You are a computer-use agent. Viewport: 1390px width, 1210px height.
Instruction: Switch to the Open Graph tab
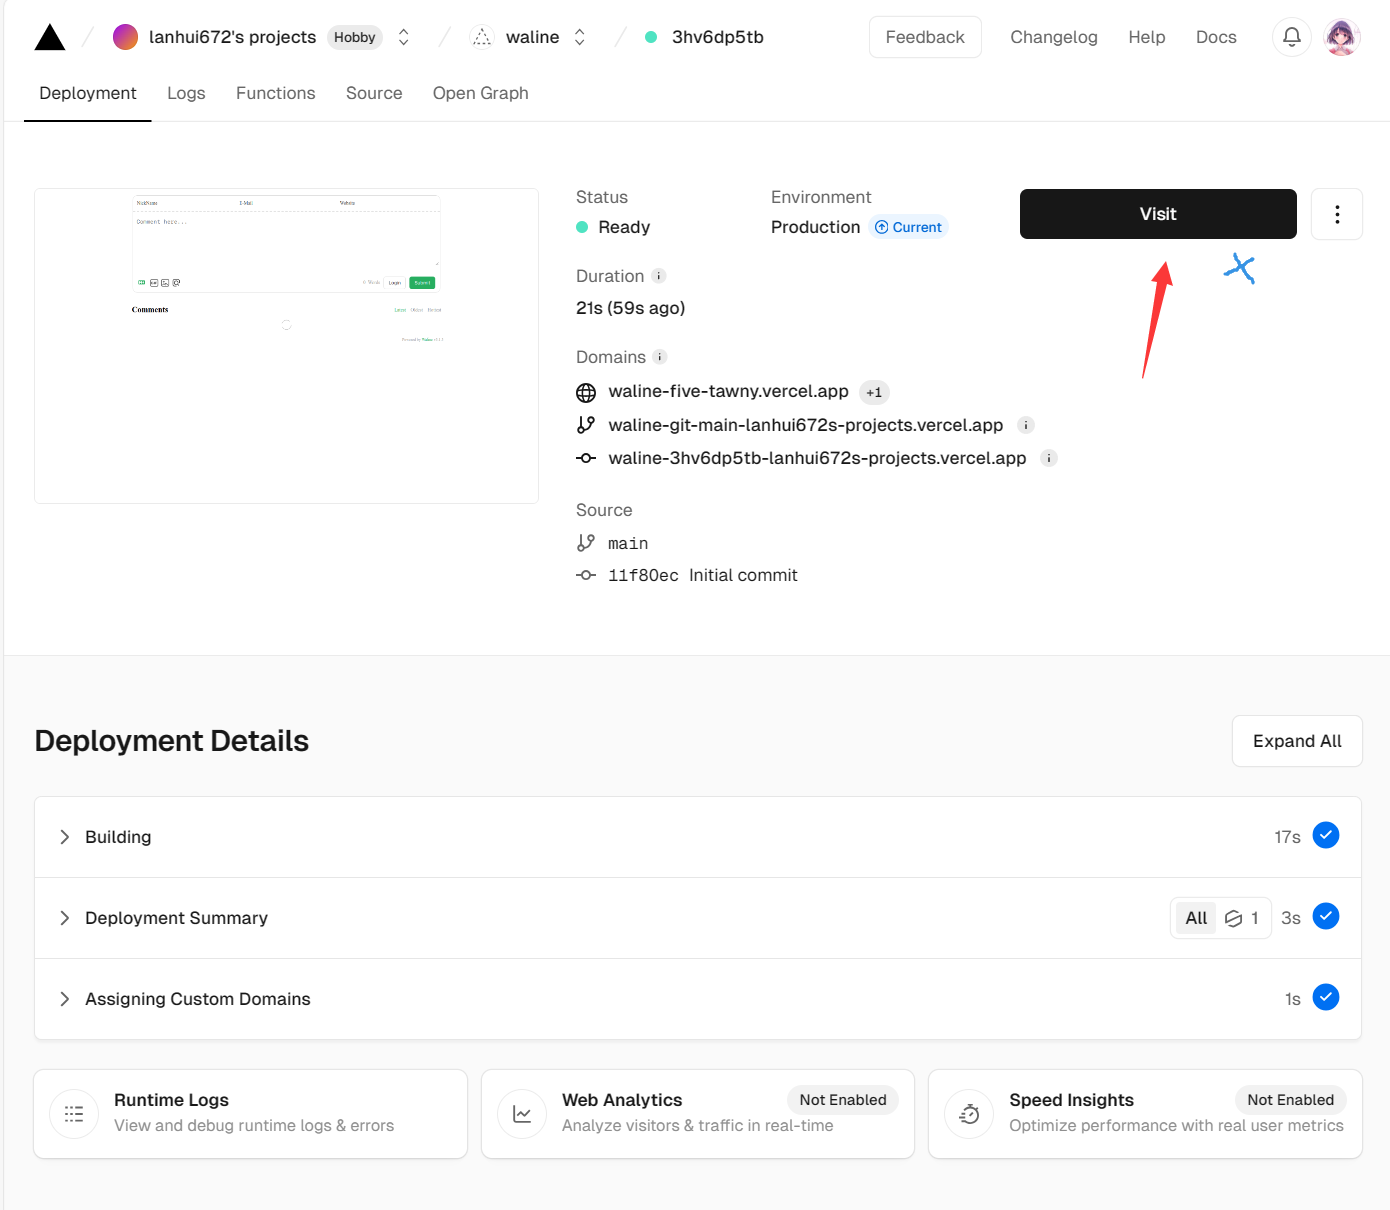click(x=480, y=93)
